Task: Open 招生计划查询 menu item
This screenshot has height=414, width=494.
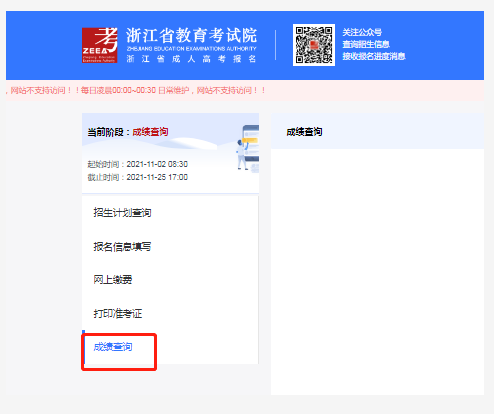Action: pyautogui.click(x=122, y=213)
